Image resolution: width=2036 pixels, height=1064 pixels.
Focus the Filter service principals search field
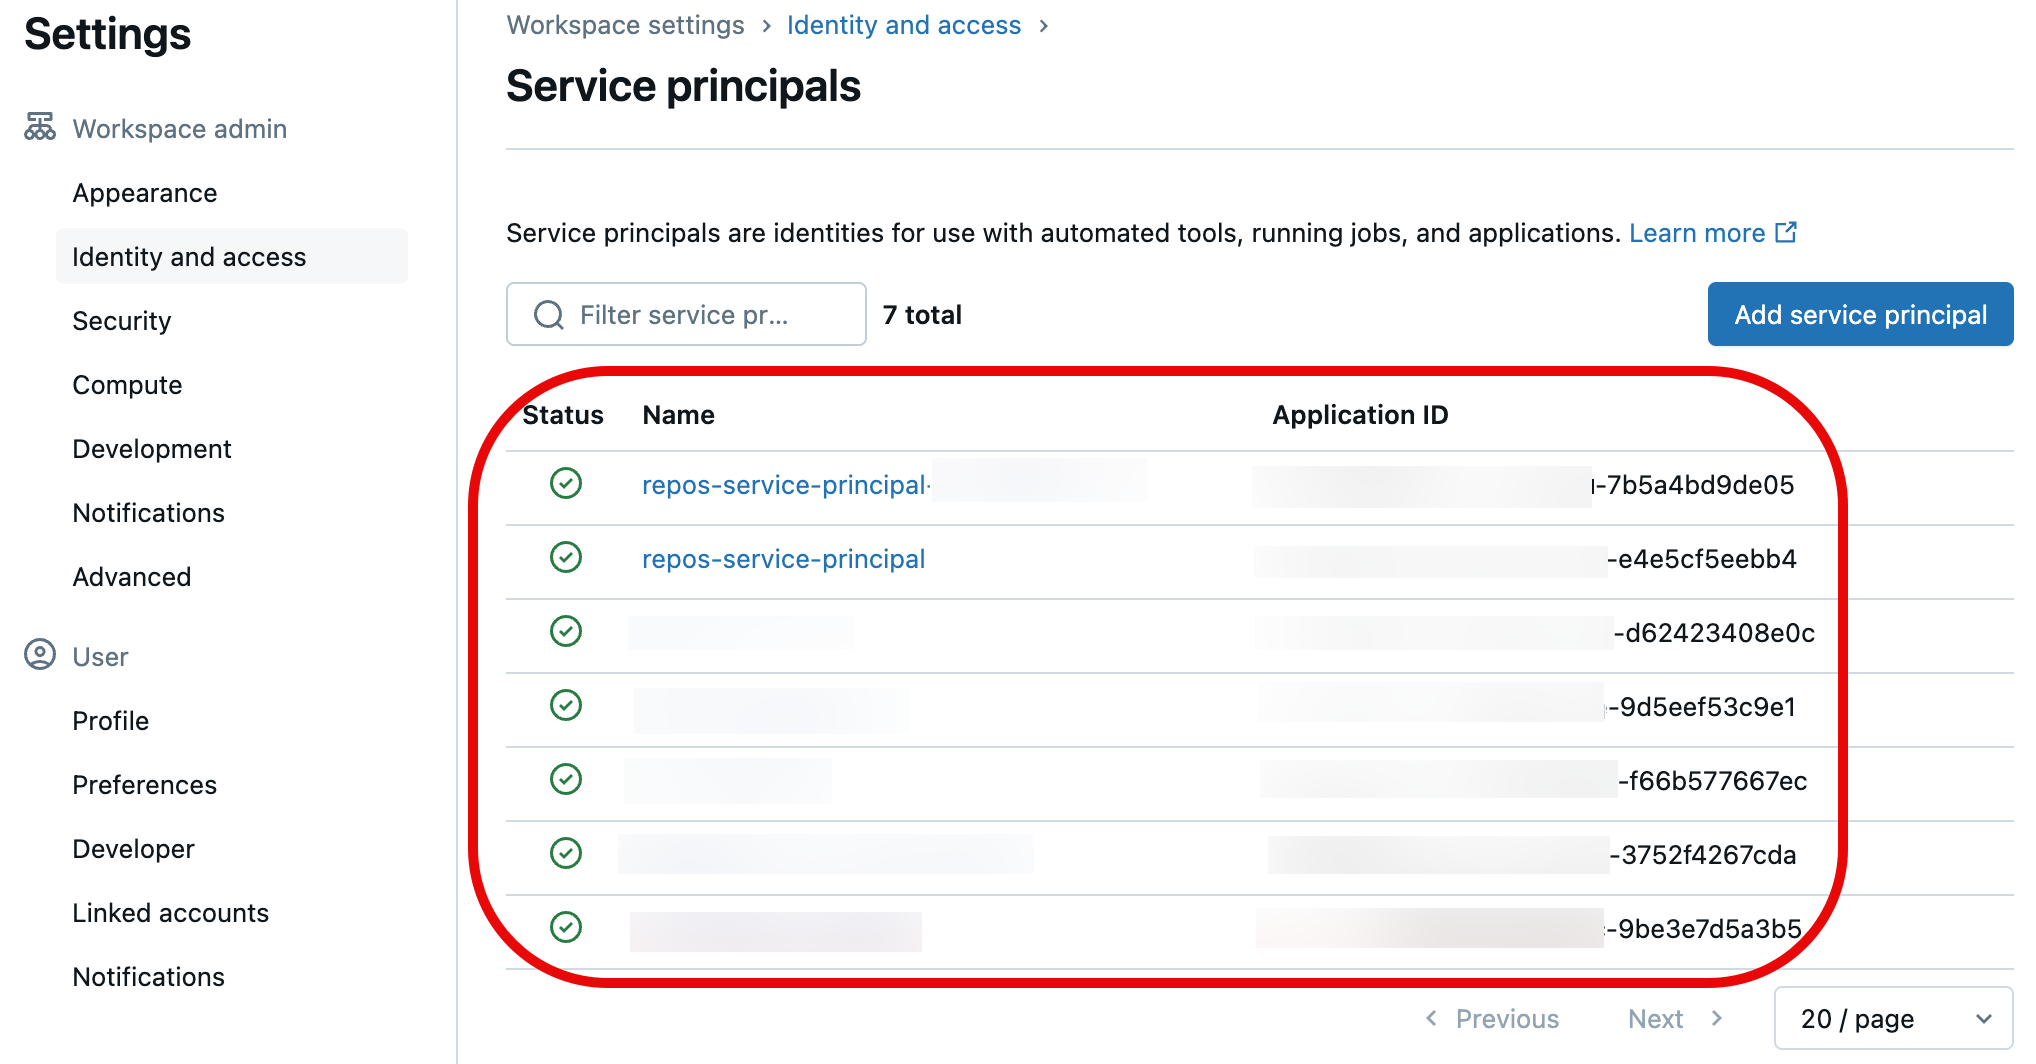click(700, 315)
